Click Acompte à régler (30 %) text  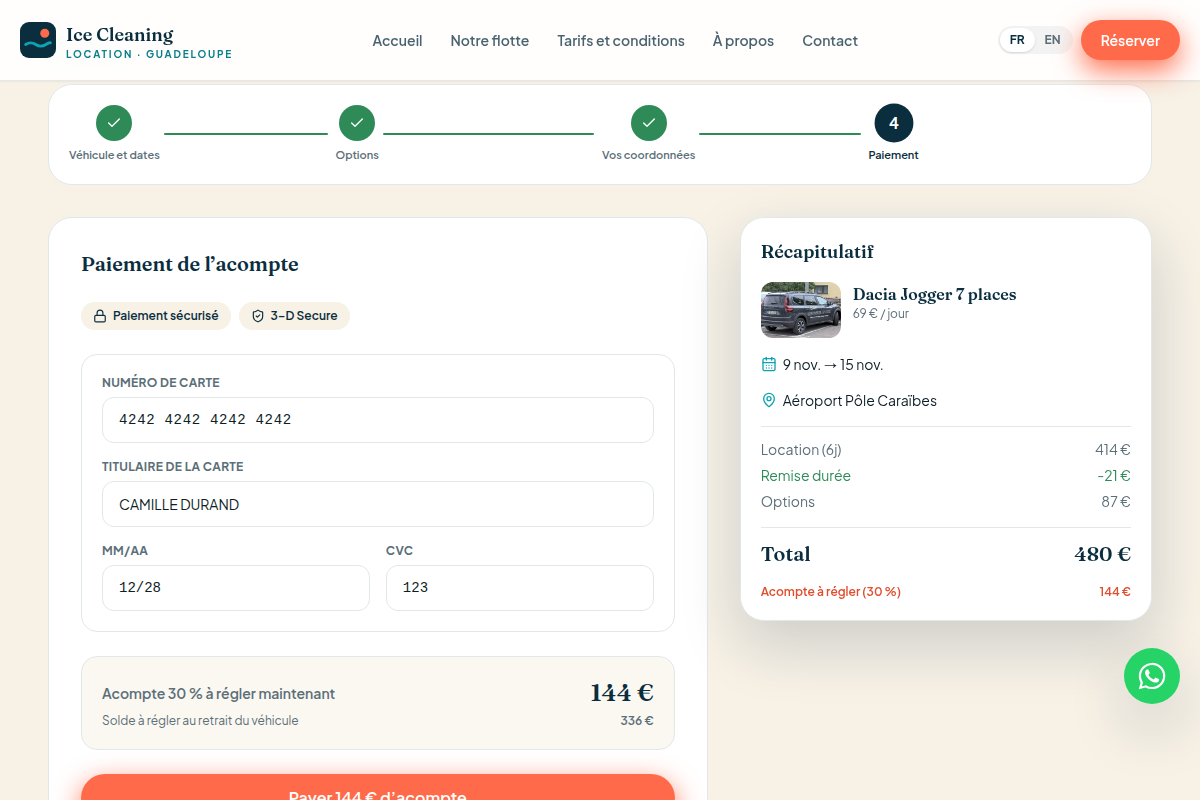831,592
